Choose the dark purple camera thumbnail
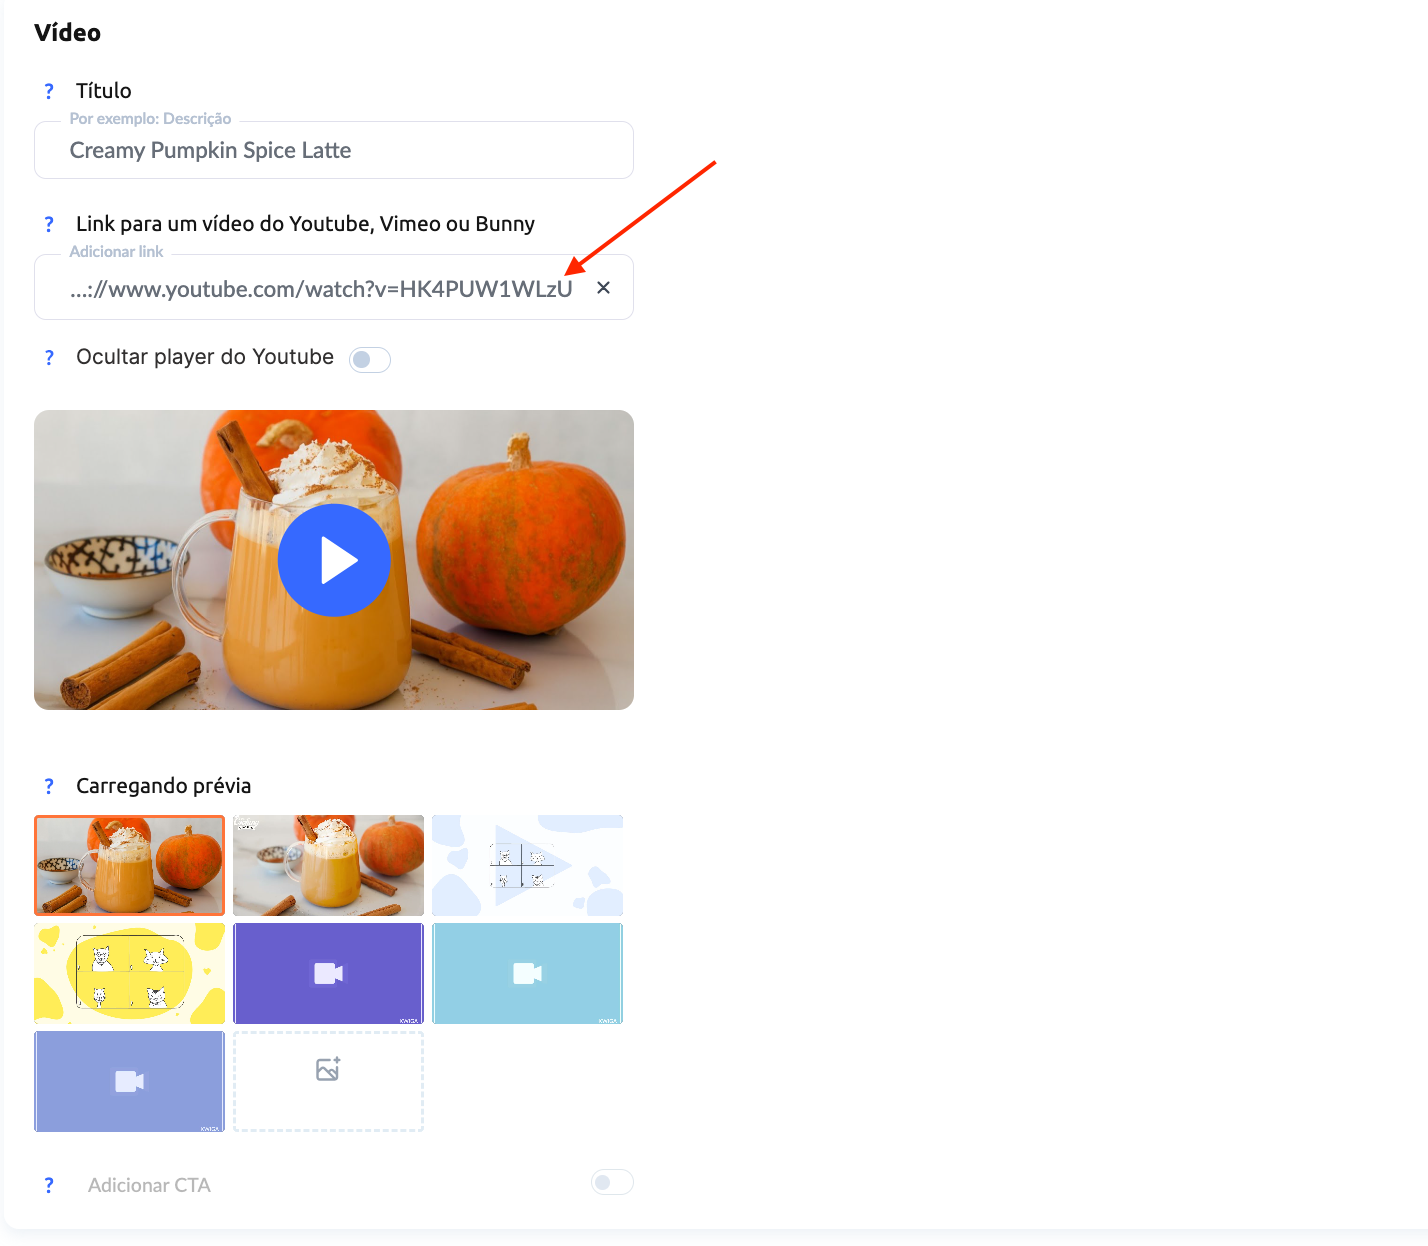 328,973
